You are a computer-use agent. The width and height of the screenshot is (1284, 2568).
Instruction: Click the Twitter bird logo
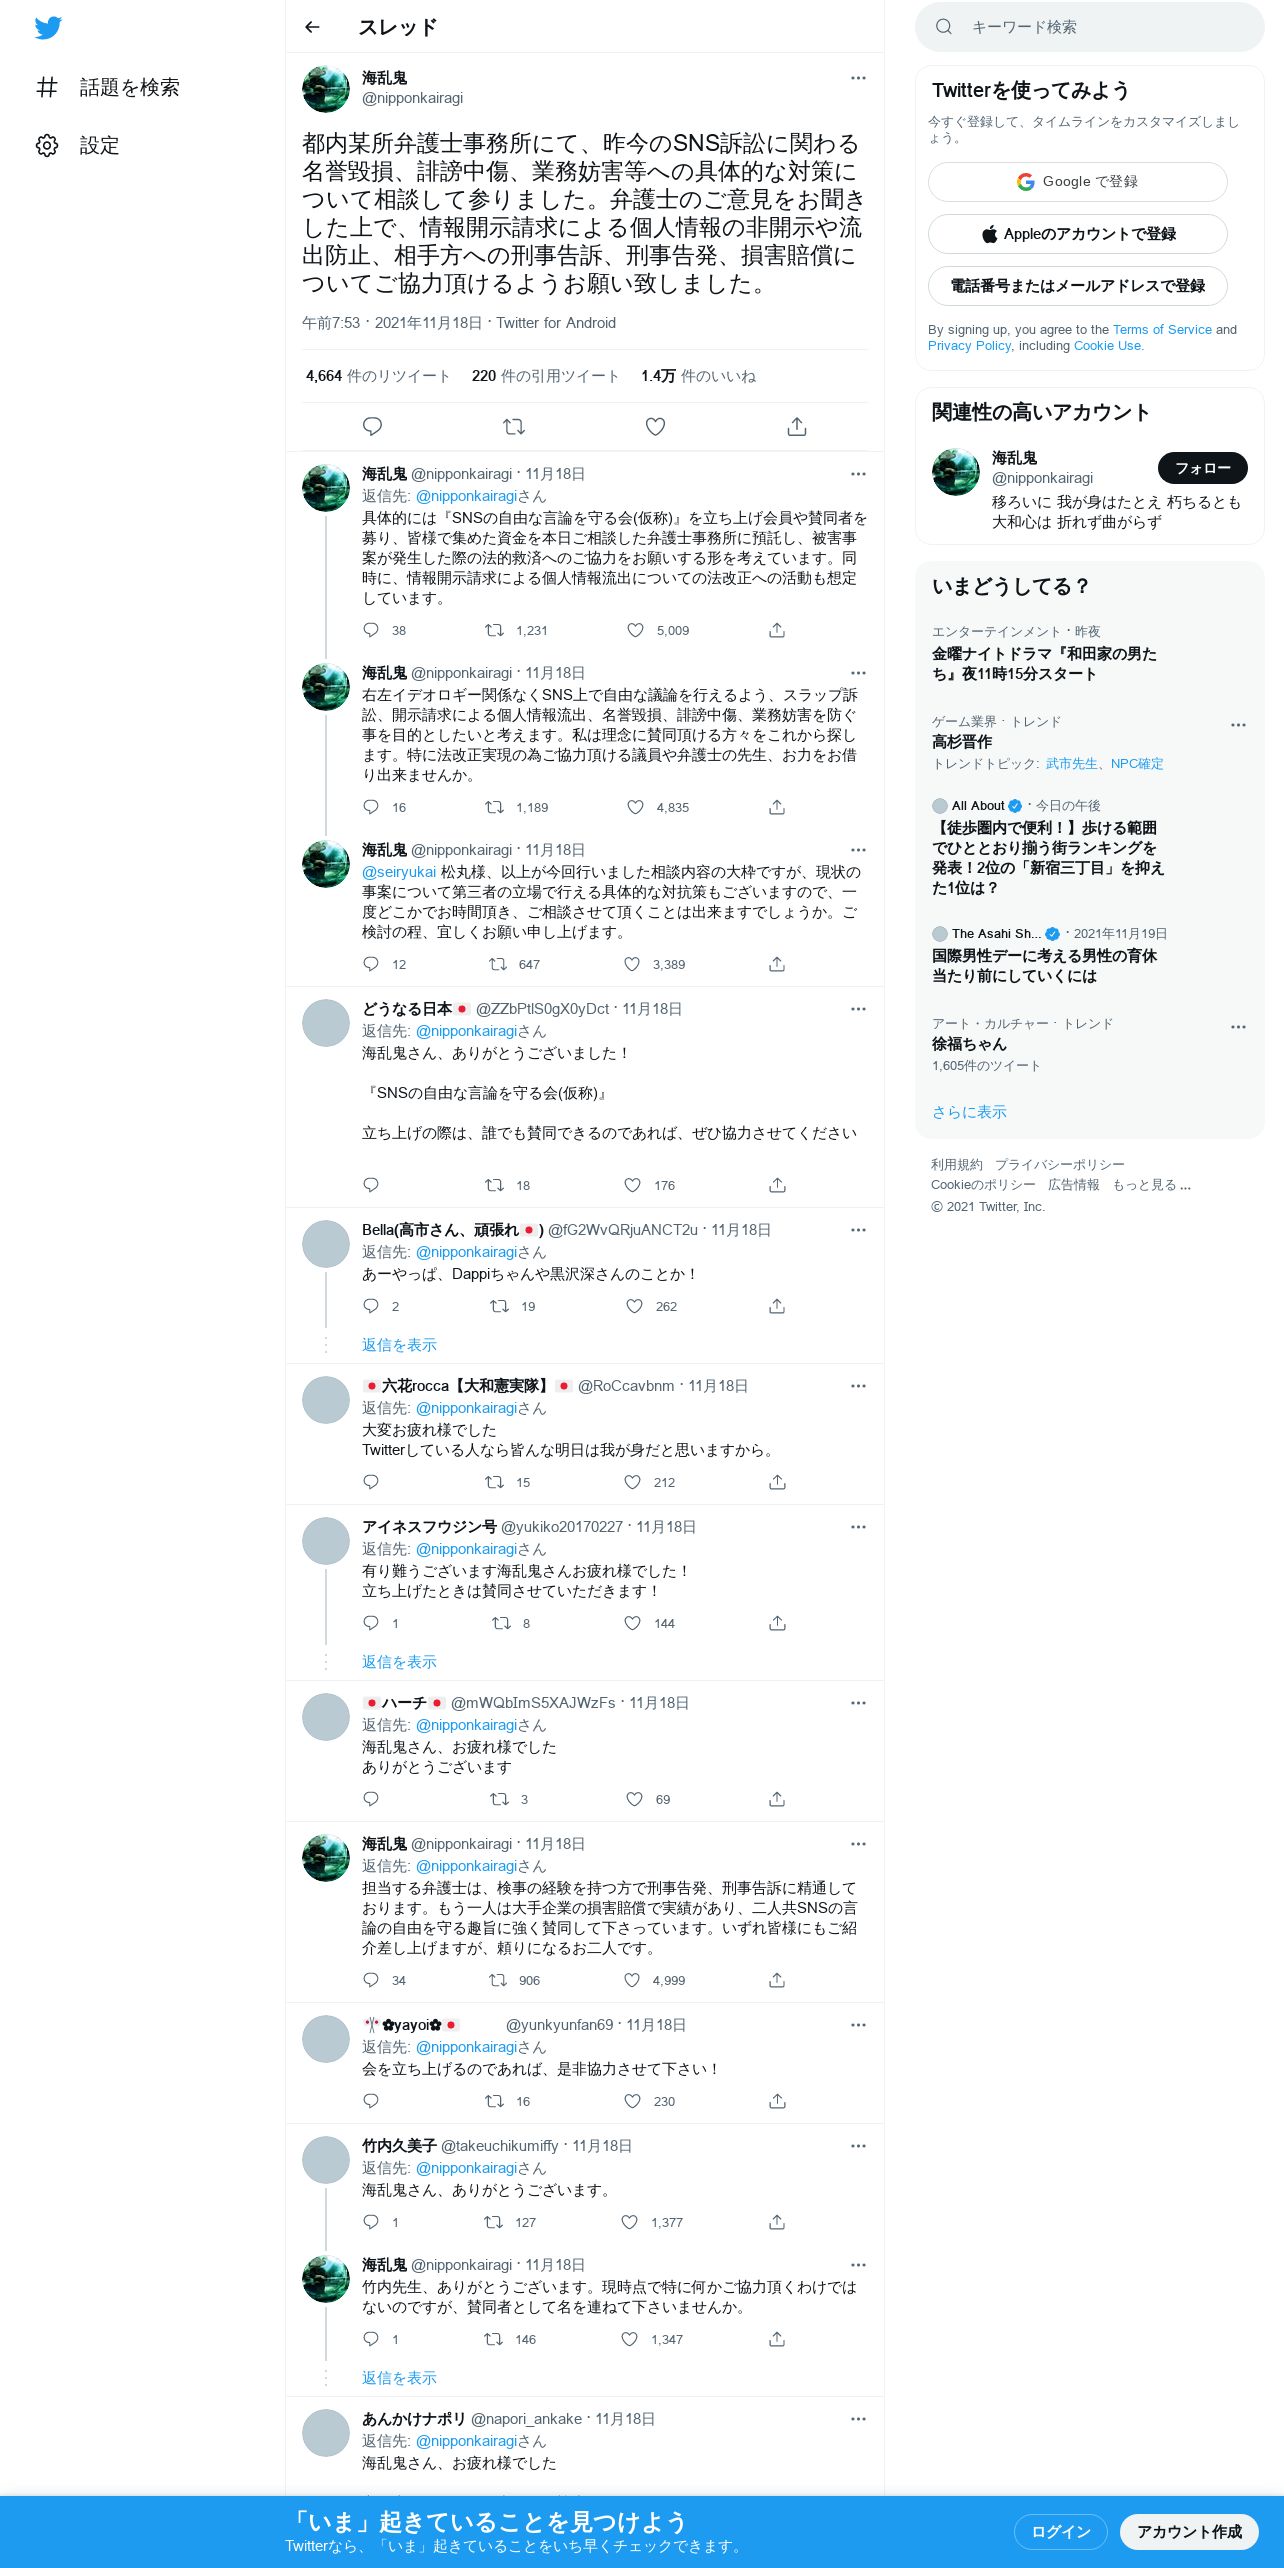[48, 28]
